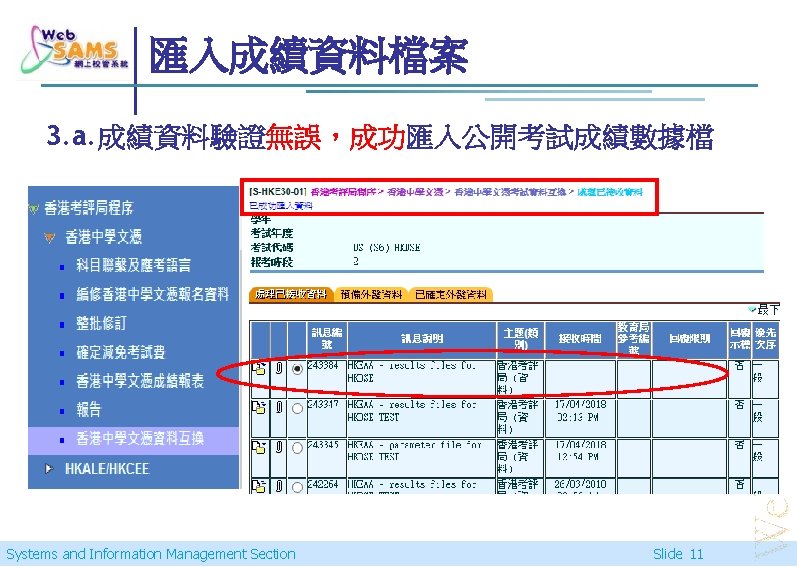The height and width of the screenshot is (567, 797).
Task: Select radio button for message 243345
Action: click(297, 448)
